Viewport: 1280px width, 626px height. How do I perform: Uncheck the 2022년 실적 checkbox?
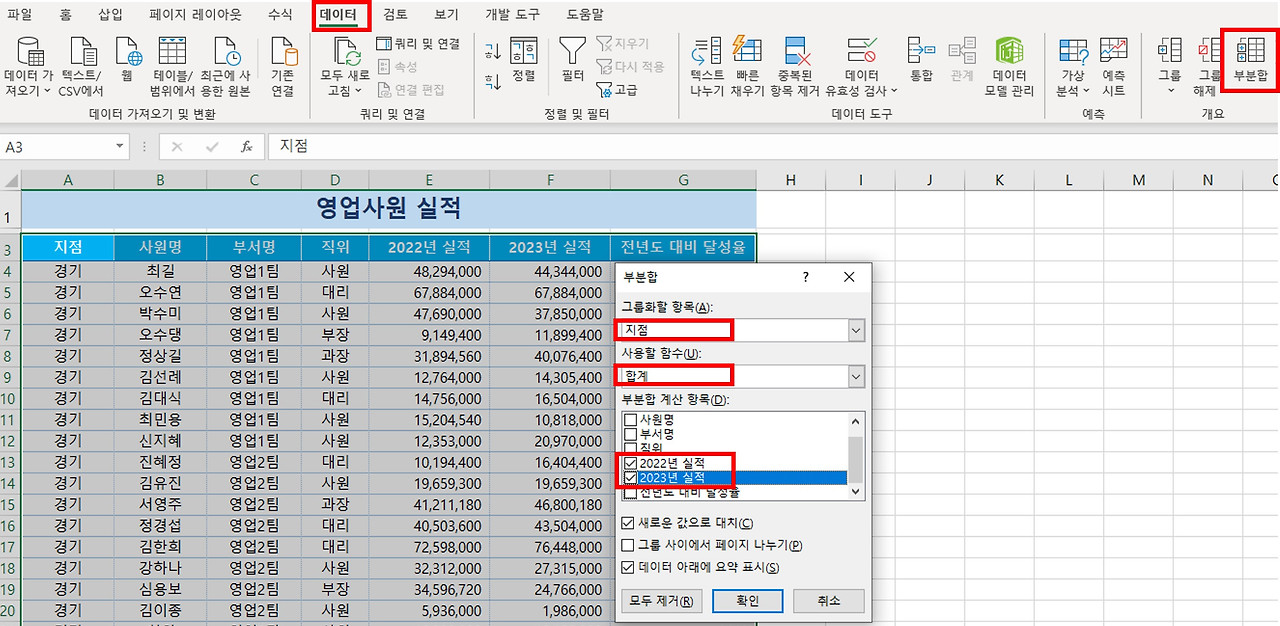tap(630, 463)
